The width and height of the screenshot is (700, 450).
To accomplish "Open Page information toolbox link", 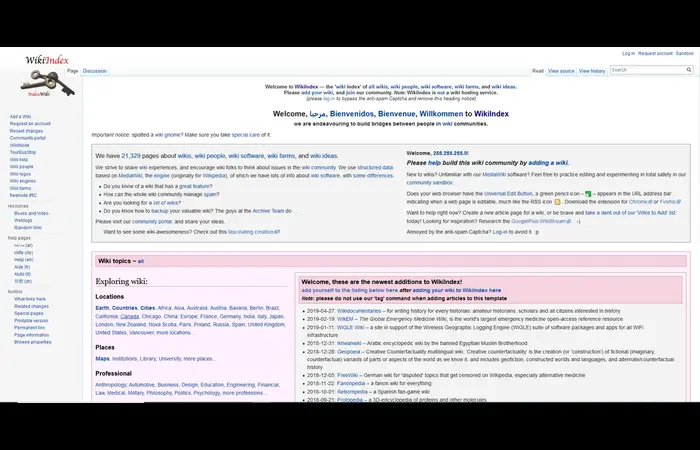I will tap(31, 335).
